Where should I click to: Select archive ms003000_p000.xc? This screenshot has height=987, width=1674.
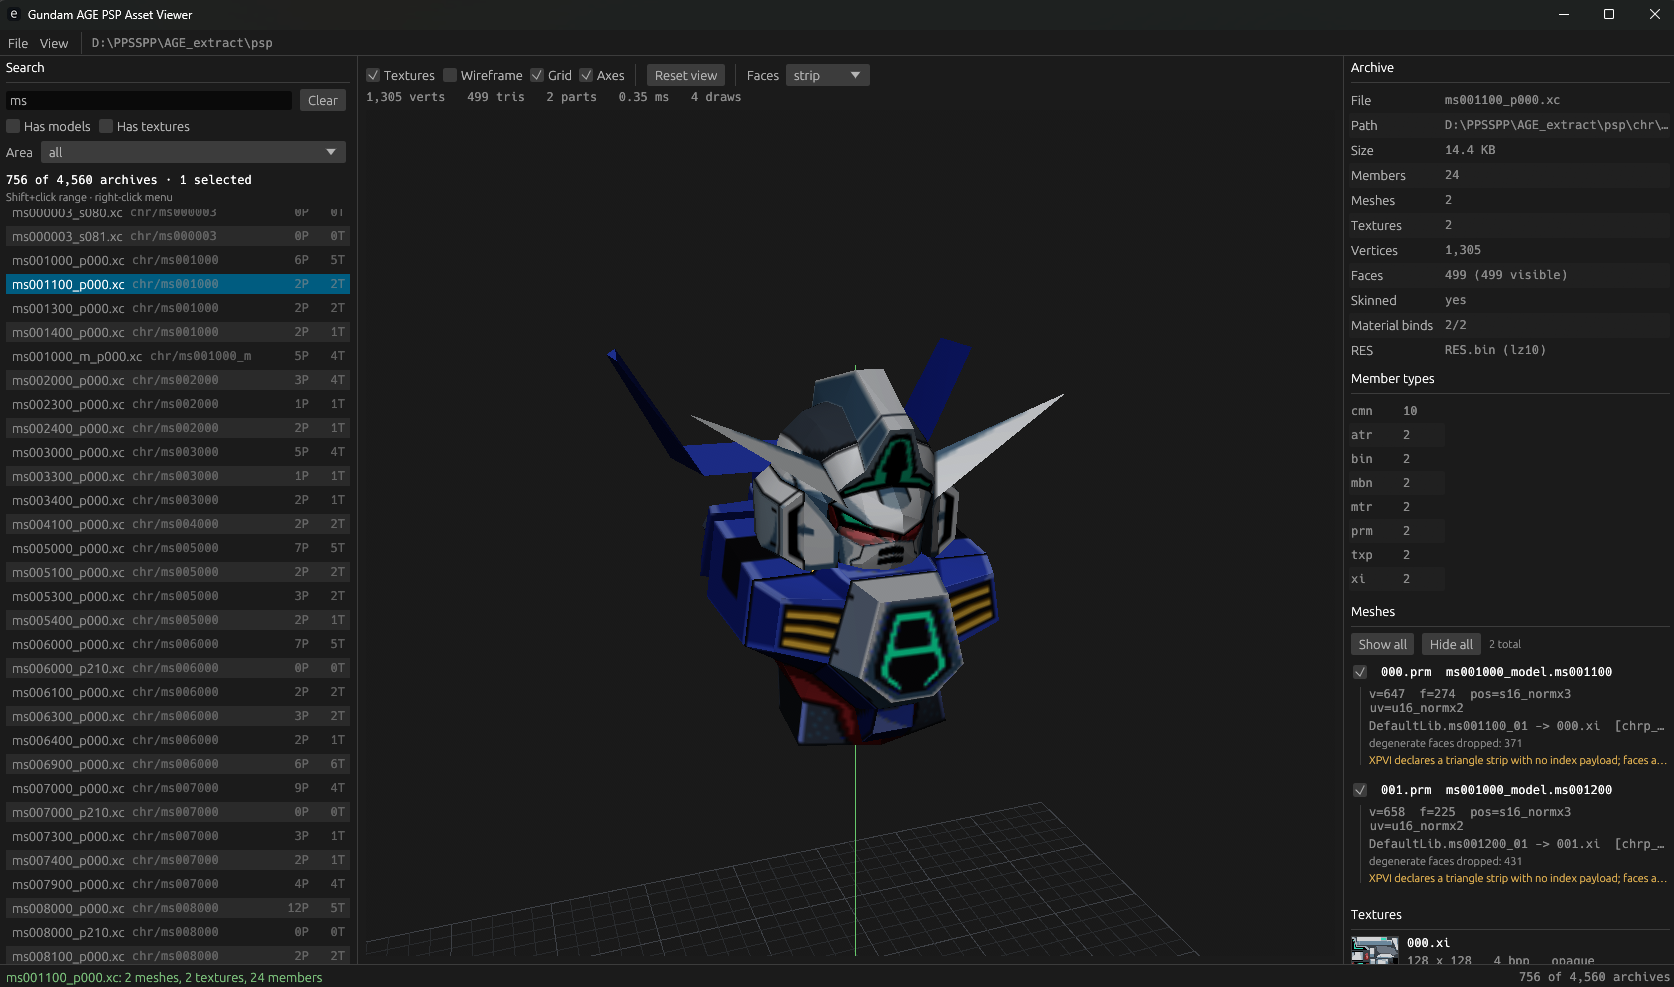178,452
